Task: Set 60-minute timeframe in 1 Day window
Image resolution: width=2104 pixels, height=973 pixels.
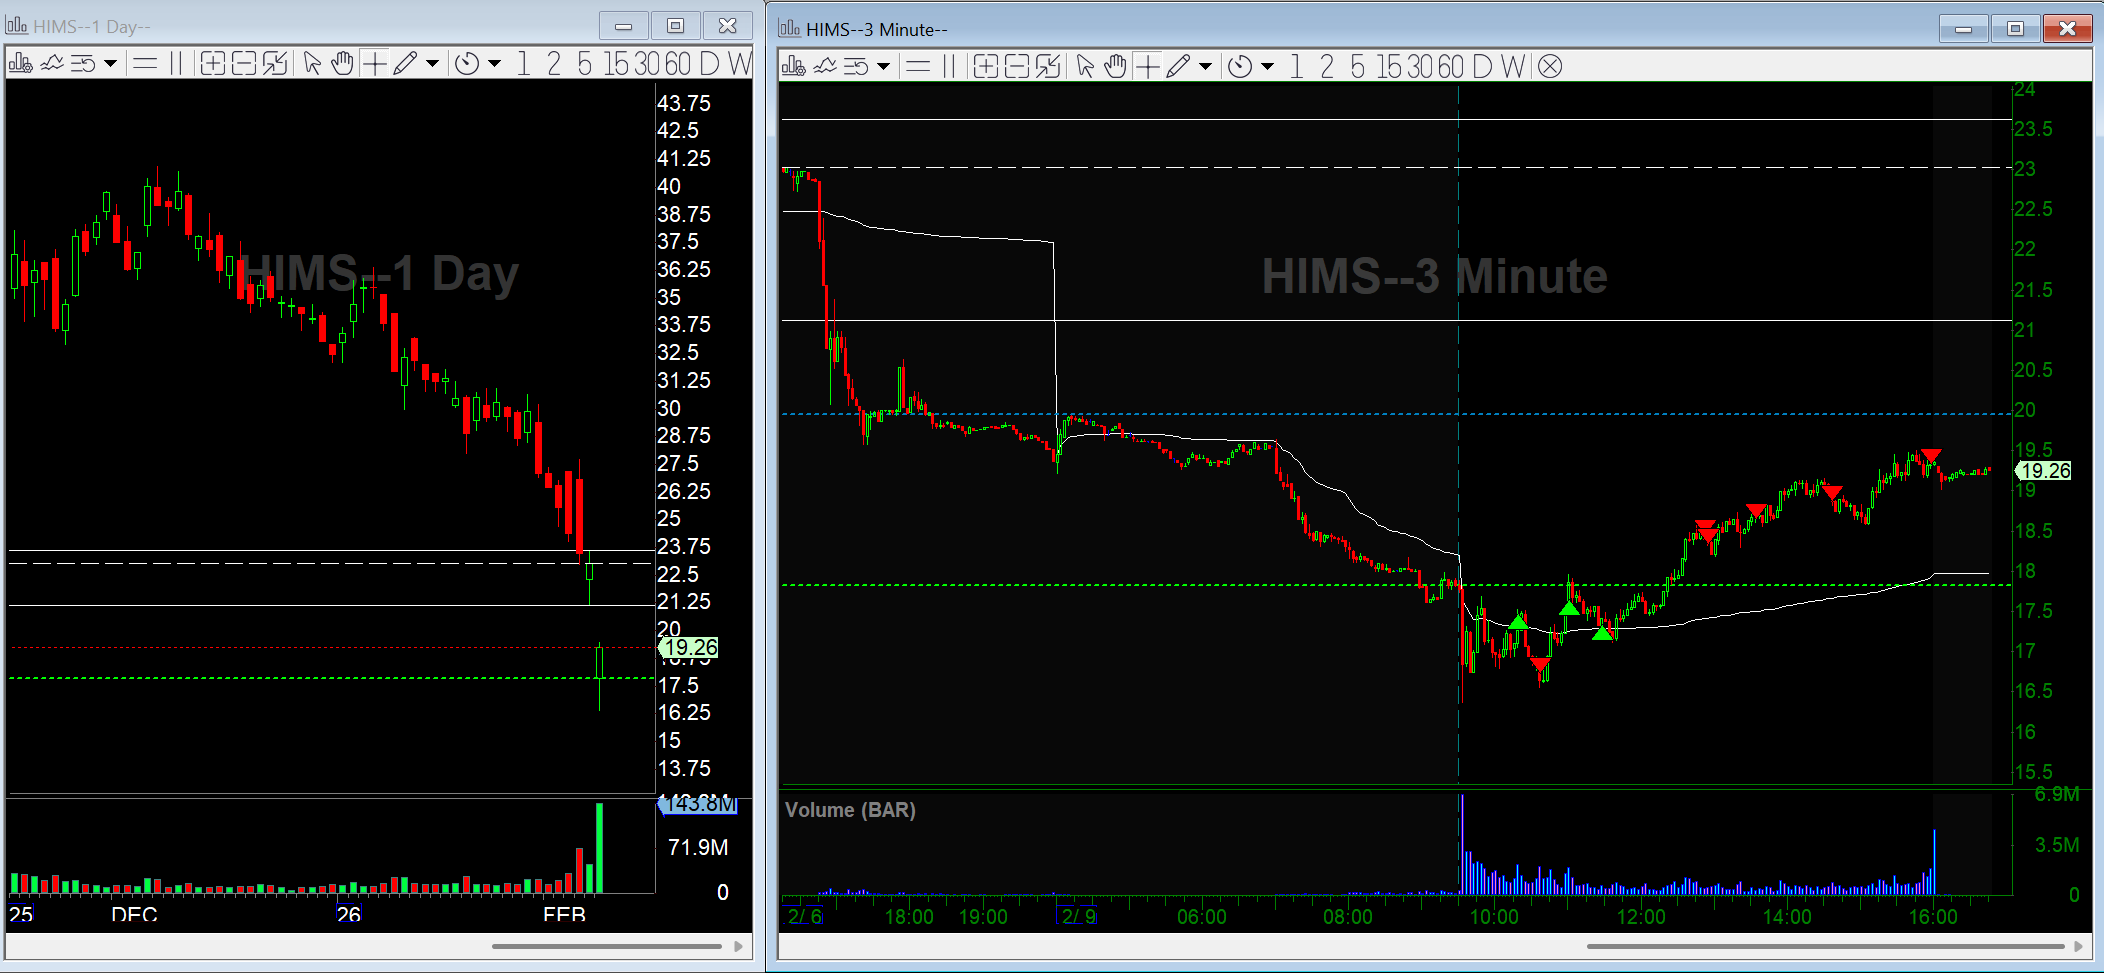Action: (677, 64)
